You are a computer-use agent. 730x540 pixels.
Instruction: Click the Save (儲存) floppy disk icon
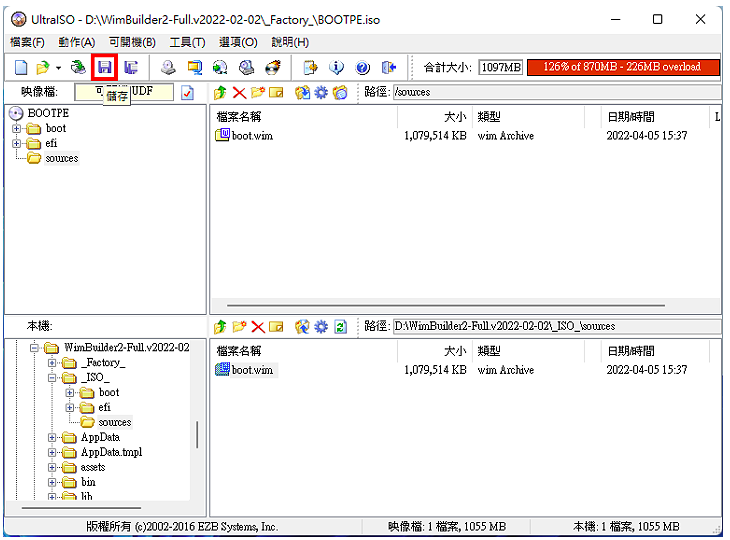[104, 68]
